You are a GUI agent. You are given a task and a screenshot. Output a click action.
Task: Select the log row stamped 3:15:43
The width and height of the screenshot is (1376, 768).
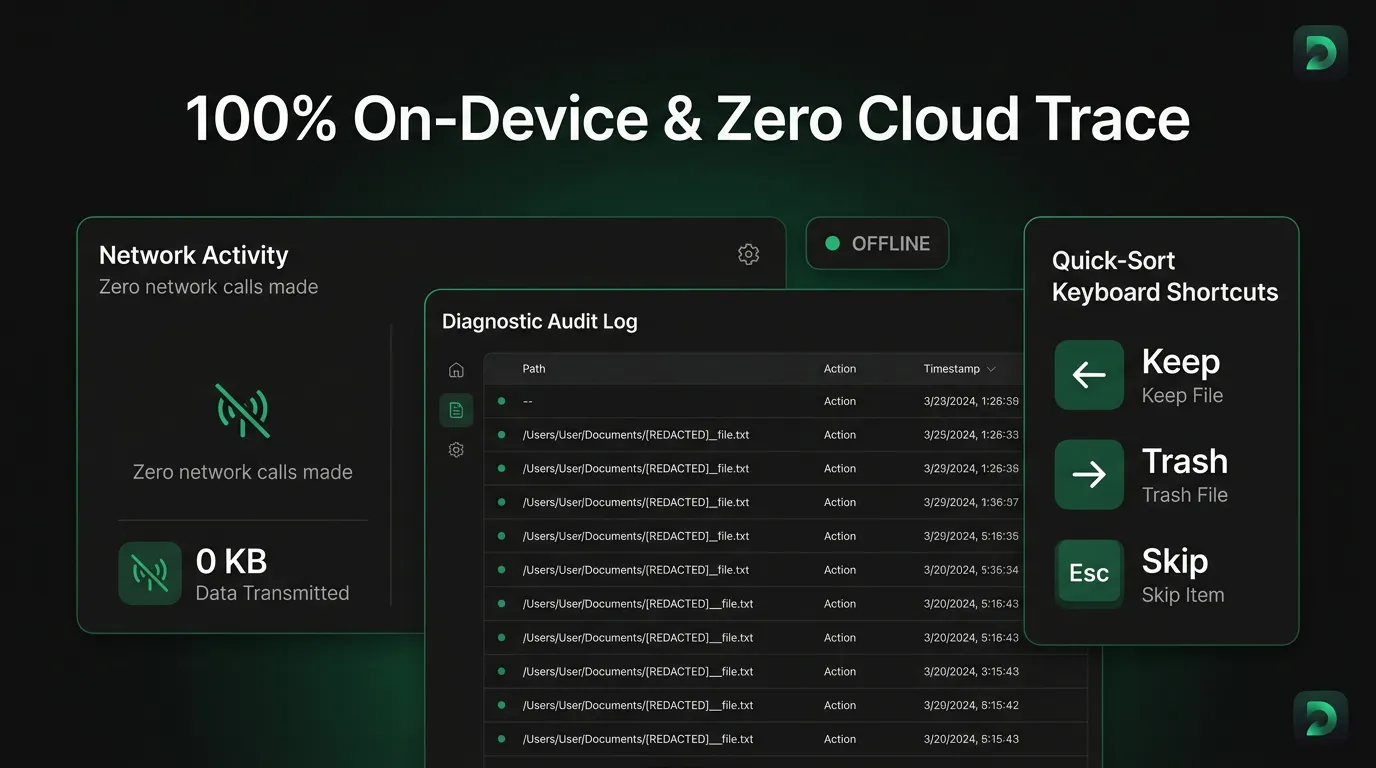[785, 672]
